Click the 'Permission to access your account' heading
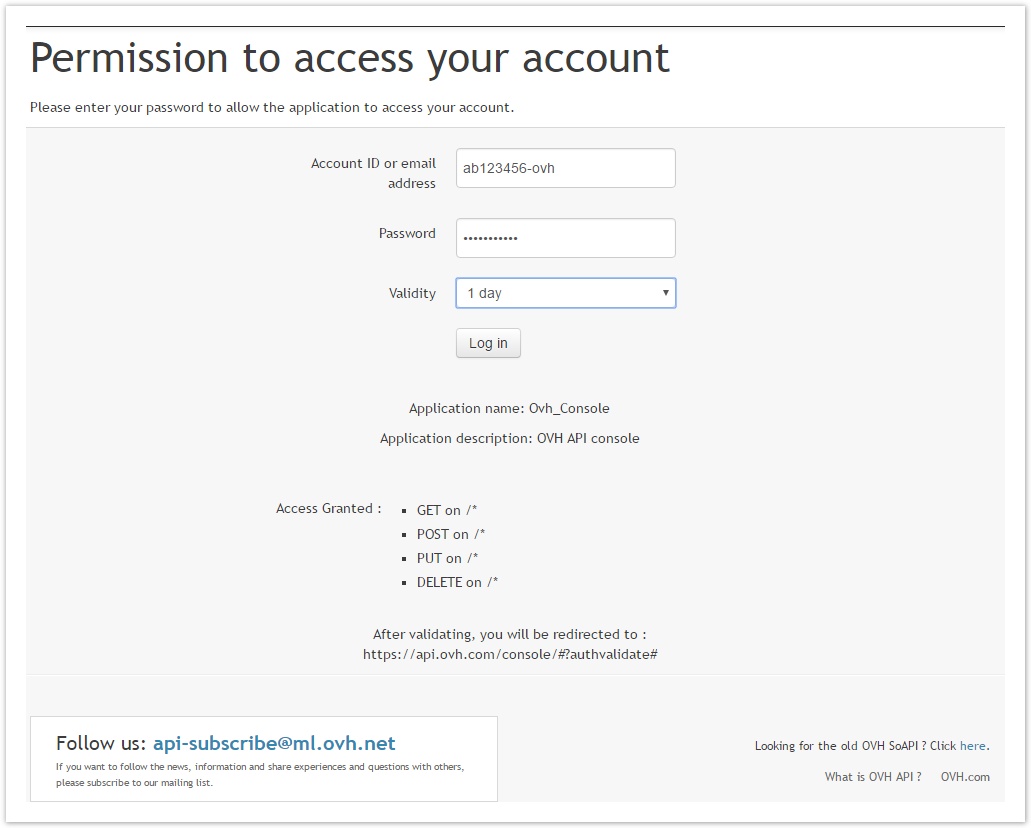This screenshot has height=828, width=1031. pyautogui.click(x=350, y=59)
